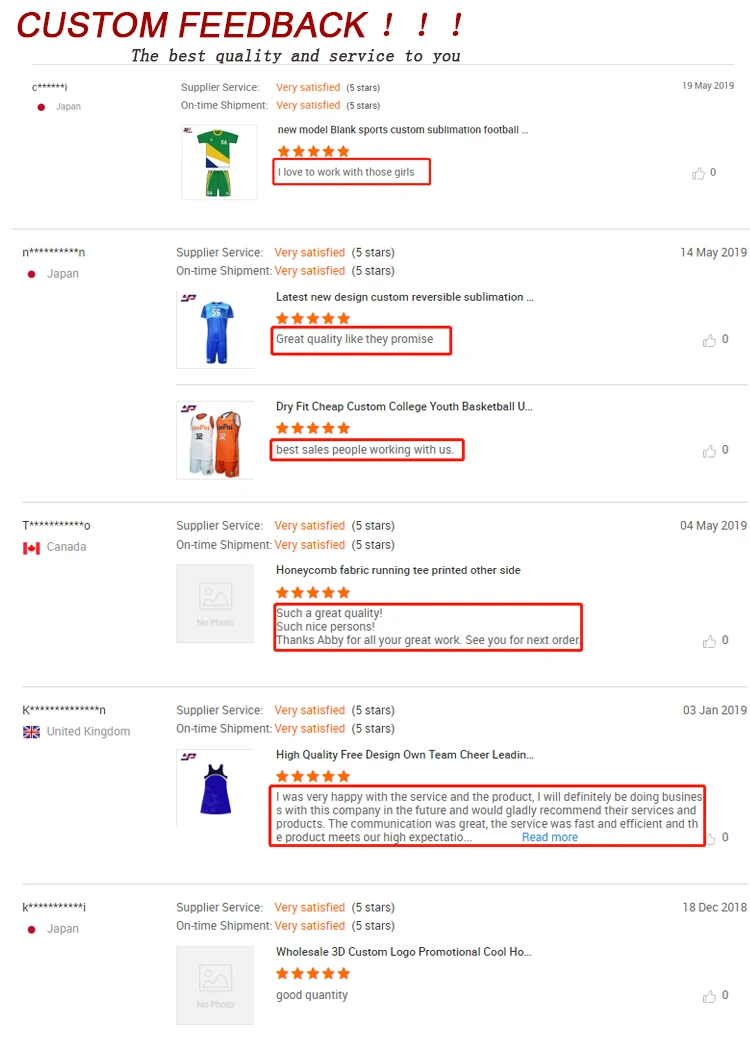
Task: Click thumbs-up on "Great quality like they promise" review
Action: (x=709, y=340)
